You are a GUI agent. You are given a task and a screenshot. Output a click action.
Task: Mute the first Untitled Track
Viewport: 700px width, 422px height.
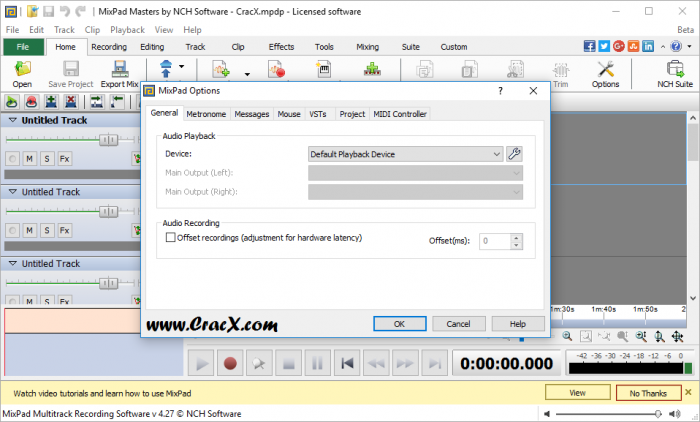point(29,159)
